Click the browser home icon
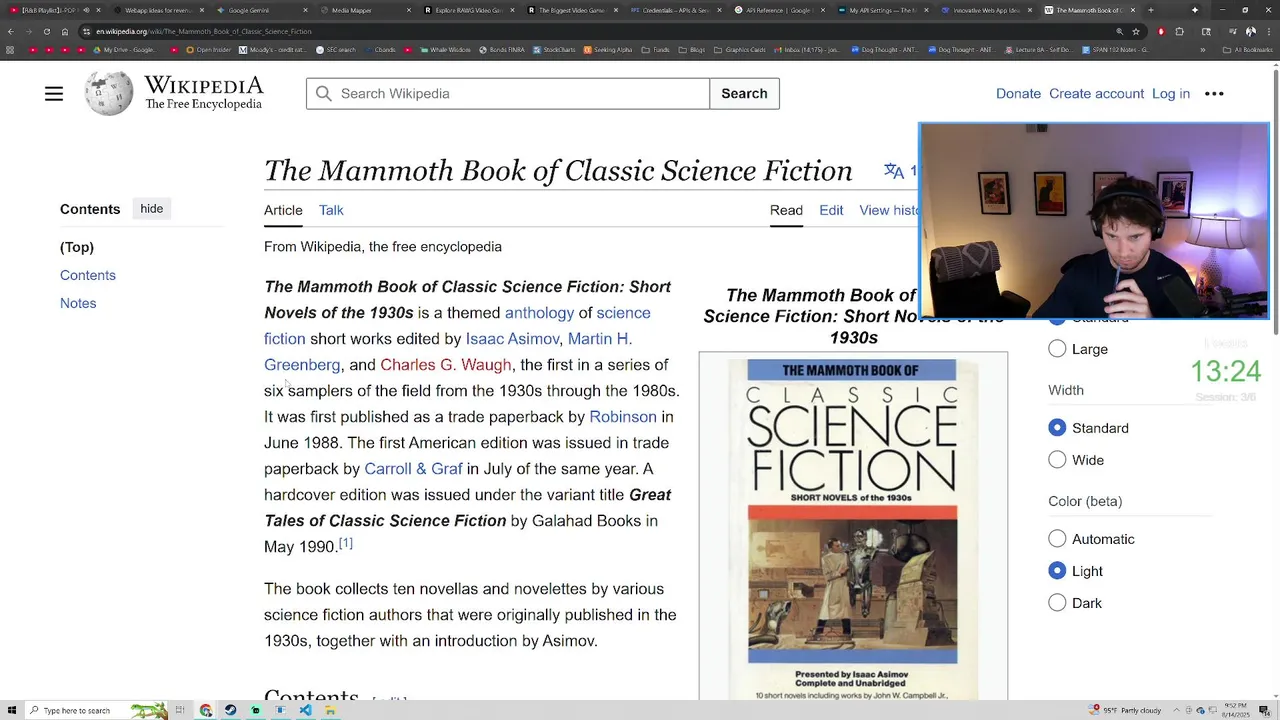 [65, 31]
